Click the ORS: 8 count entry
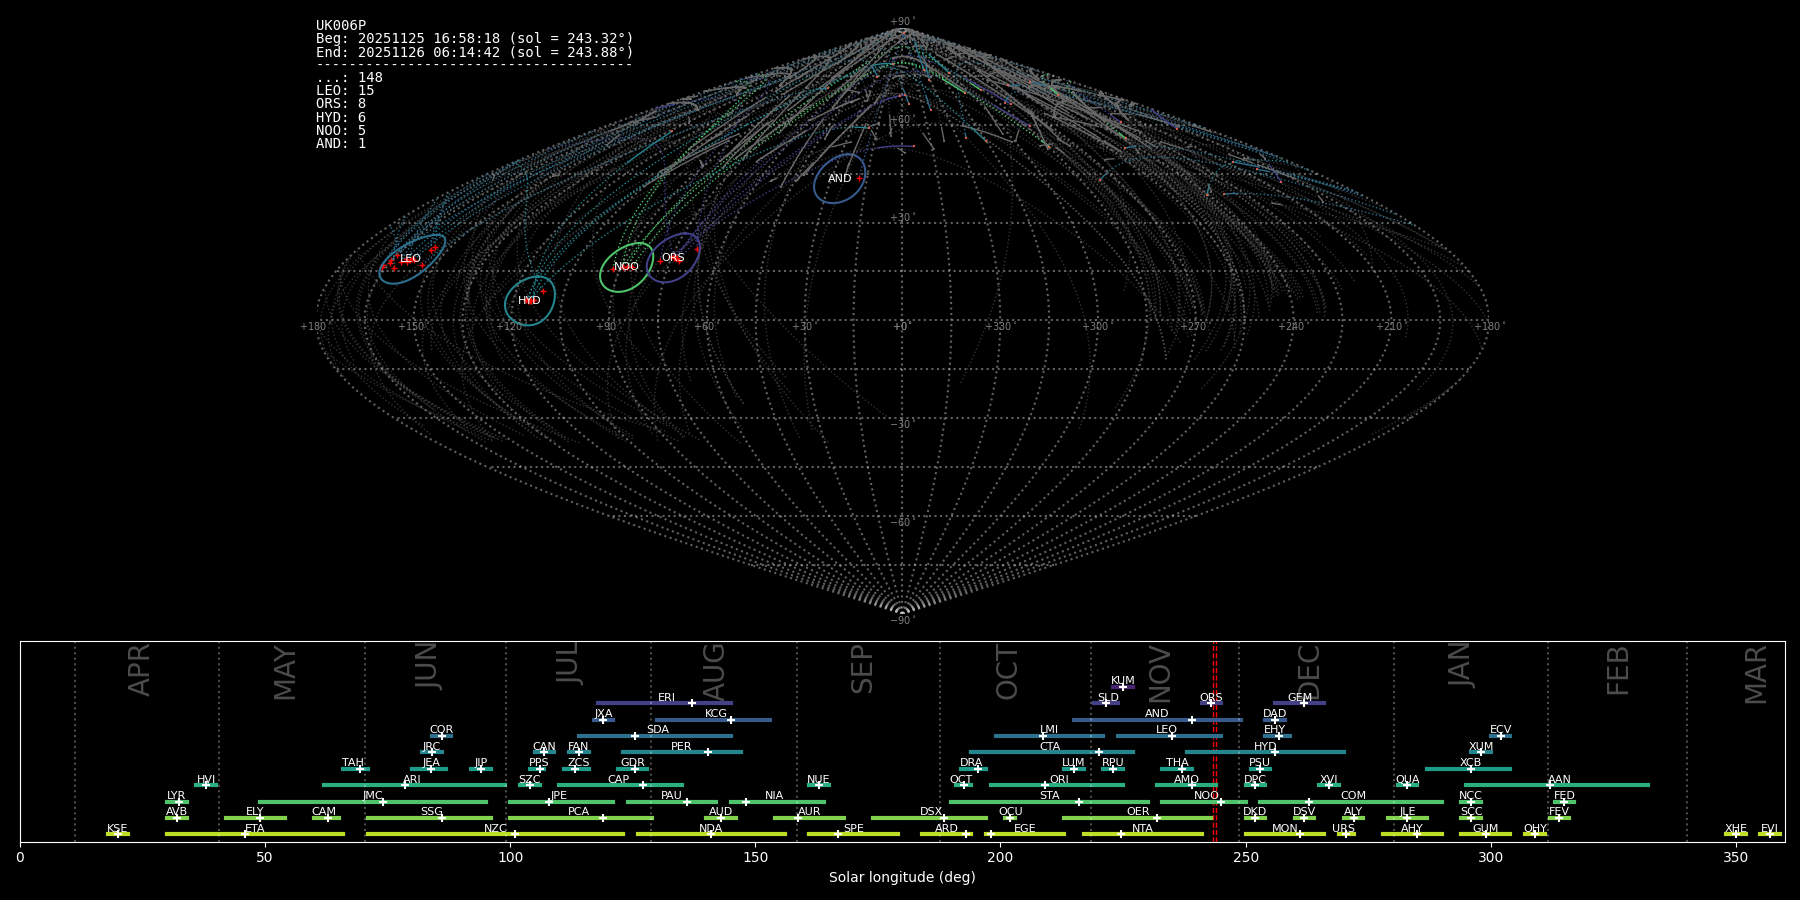Image resolution: width=1800 pixels, height=900 pixels. point(341,104)
